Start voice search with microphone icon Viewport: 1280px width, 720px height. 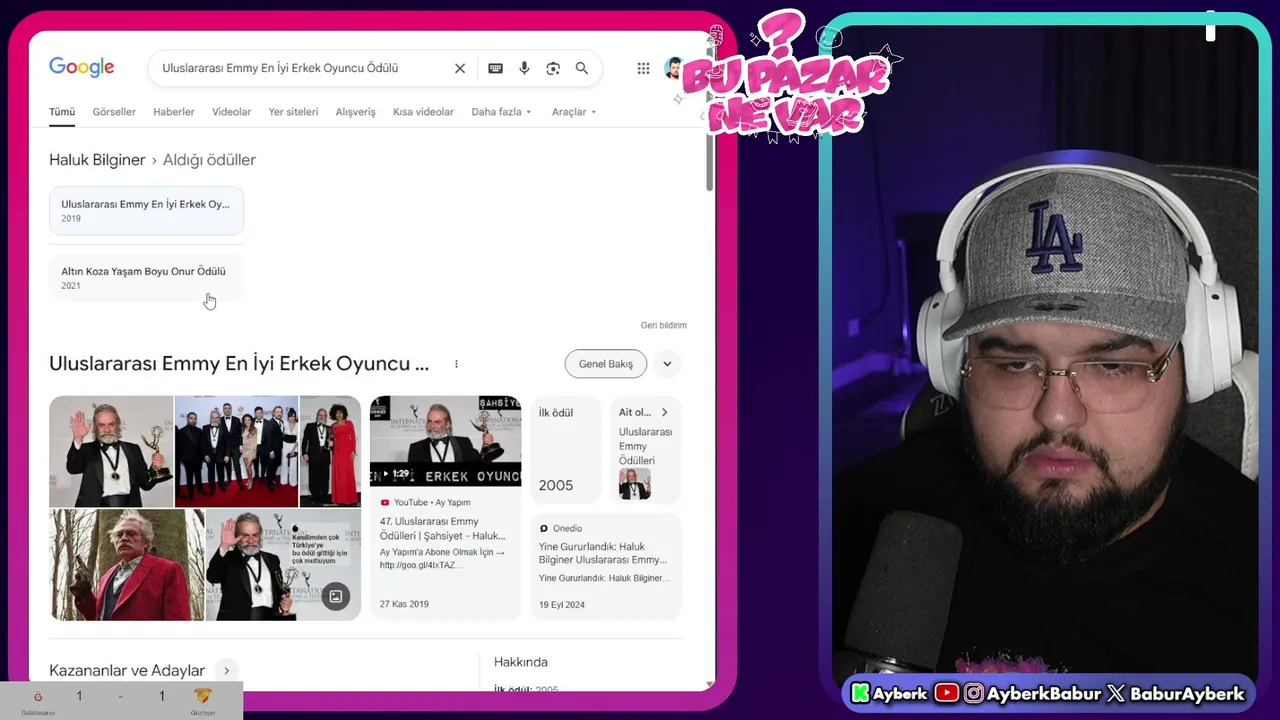coord(524,68)
